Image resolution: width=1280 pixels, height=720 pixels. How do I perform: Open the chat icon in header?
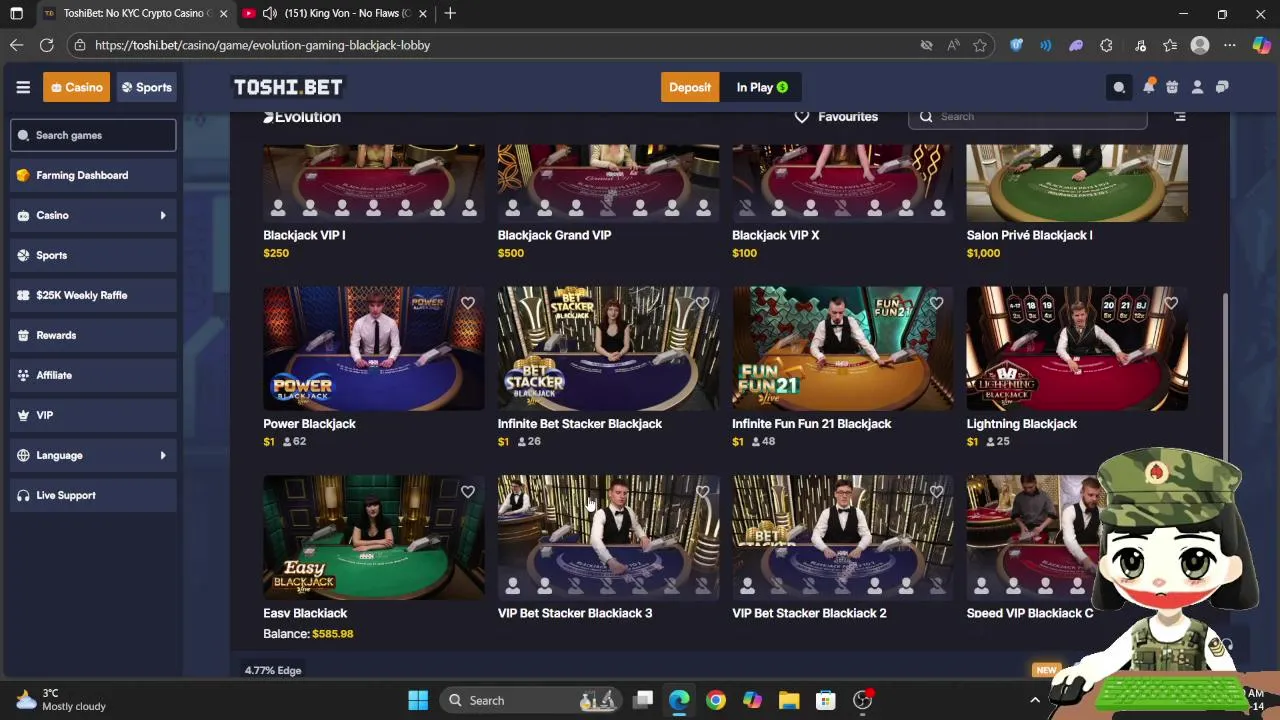(1222, 87)
